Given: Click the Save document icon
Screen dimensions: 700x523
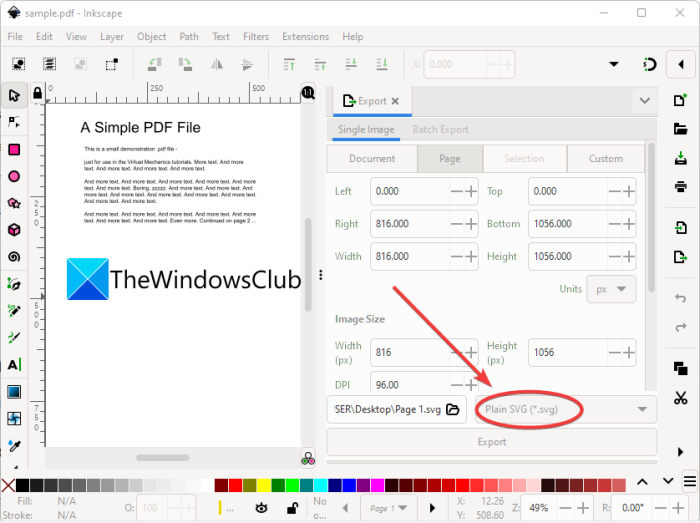Looking at the screenshot, I should pos(680,158).
